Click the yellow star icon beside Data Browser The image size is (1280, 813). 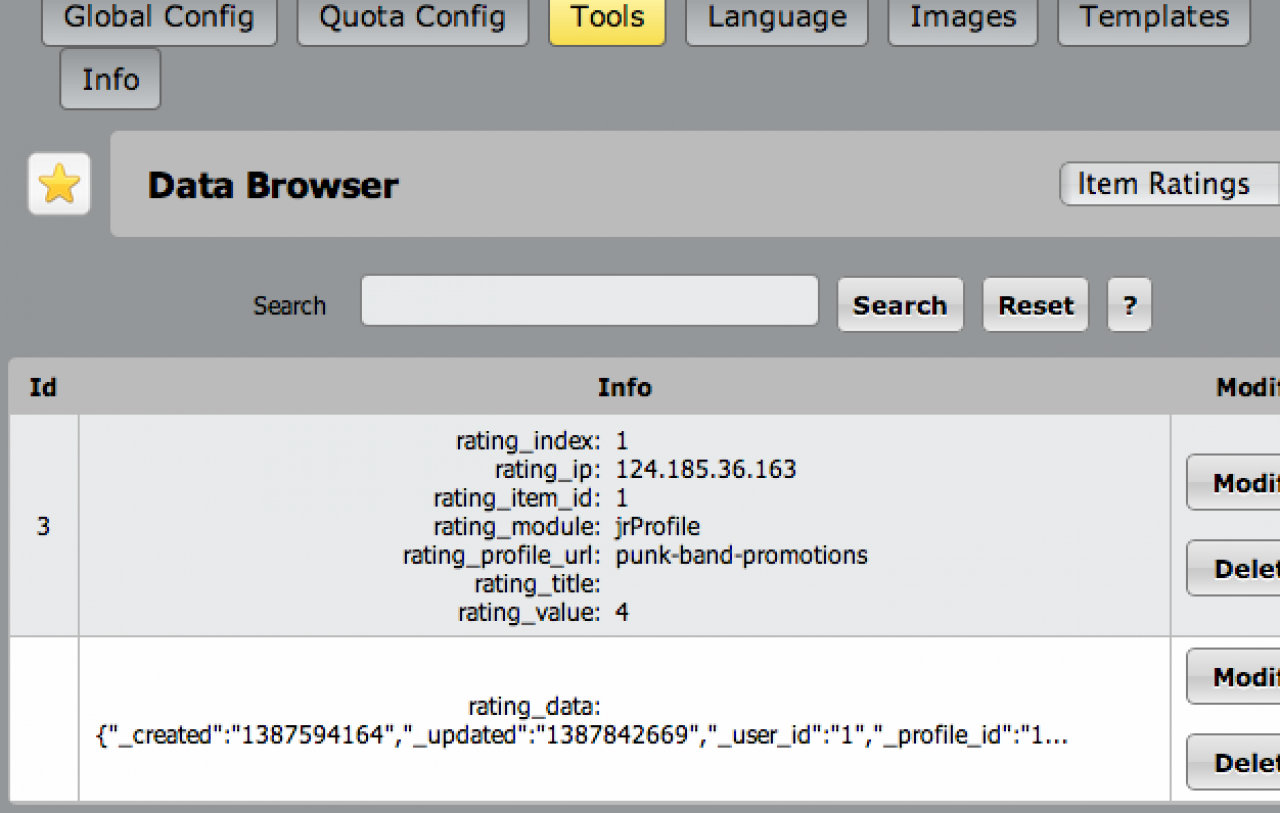(59, 184)
